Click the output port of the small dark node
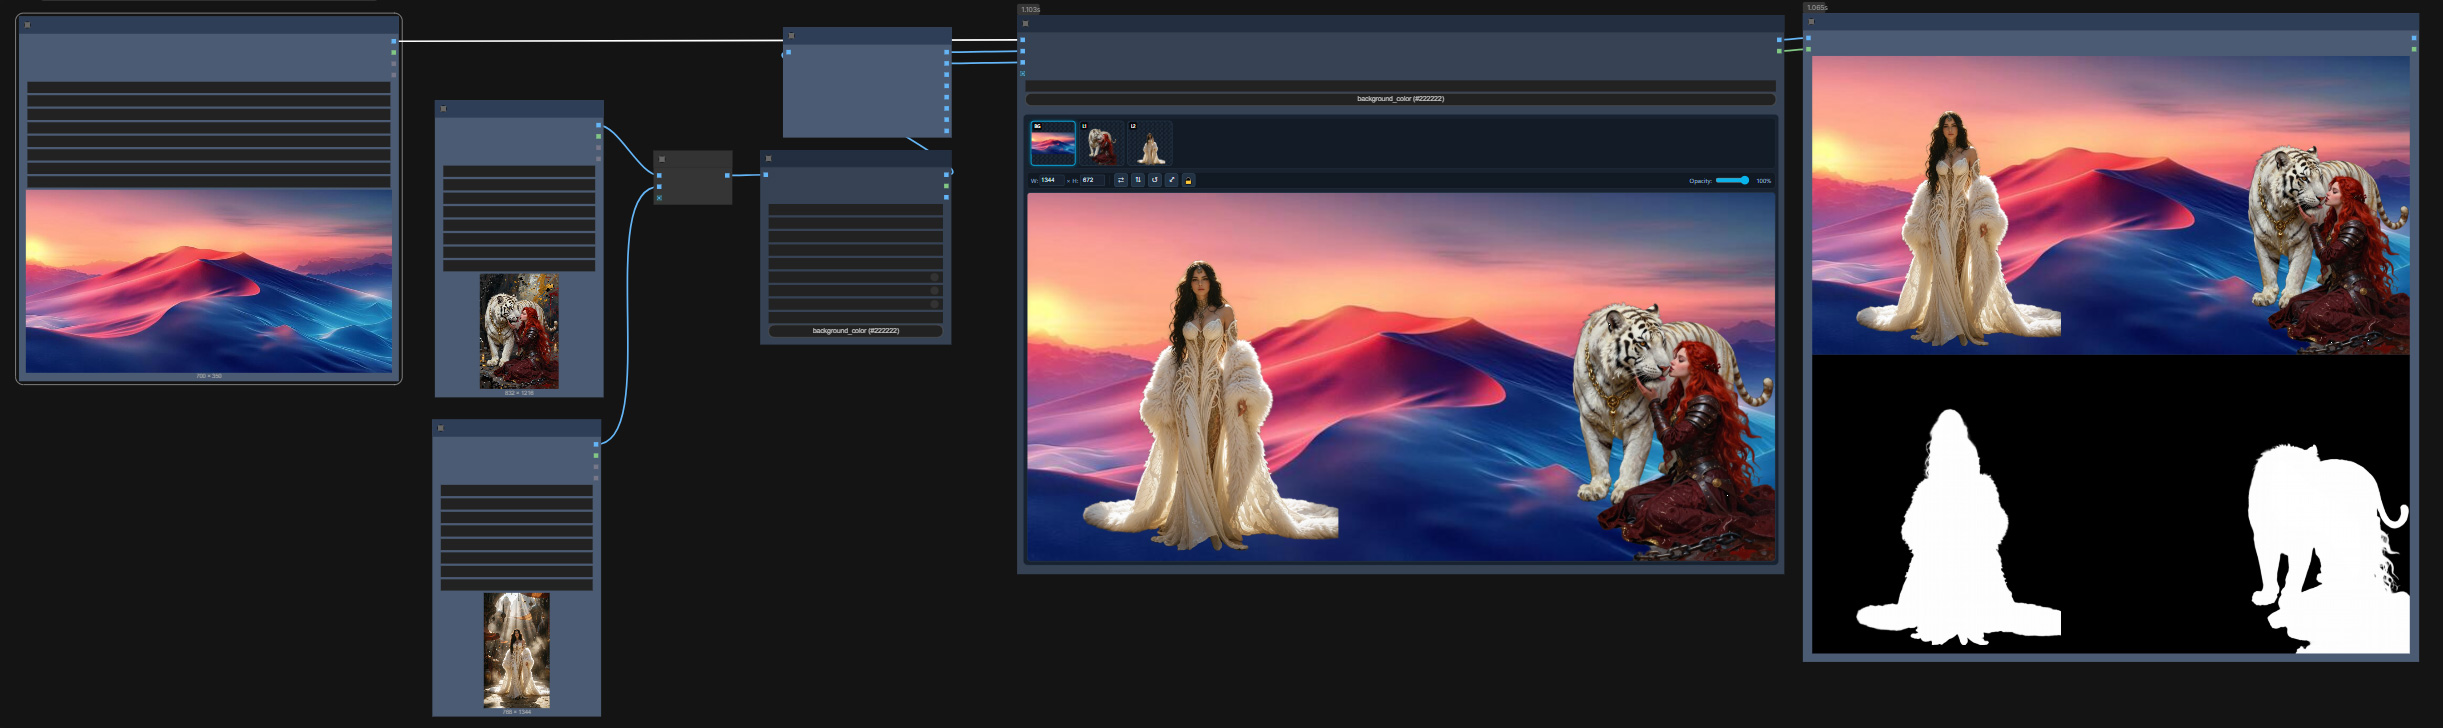This screenshot has width=2443, height=728. 727,175
